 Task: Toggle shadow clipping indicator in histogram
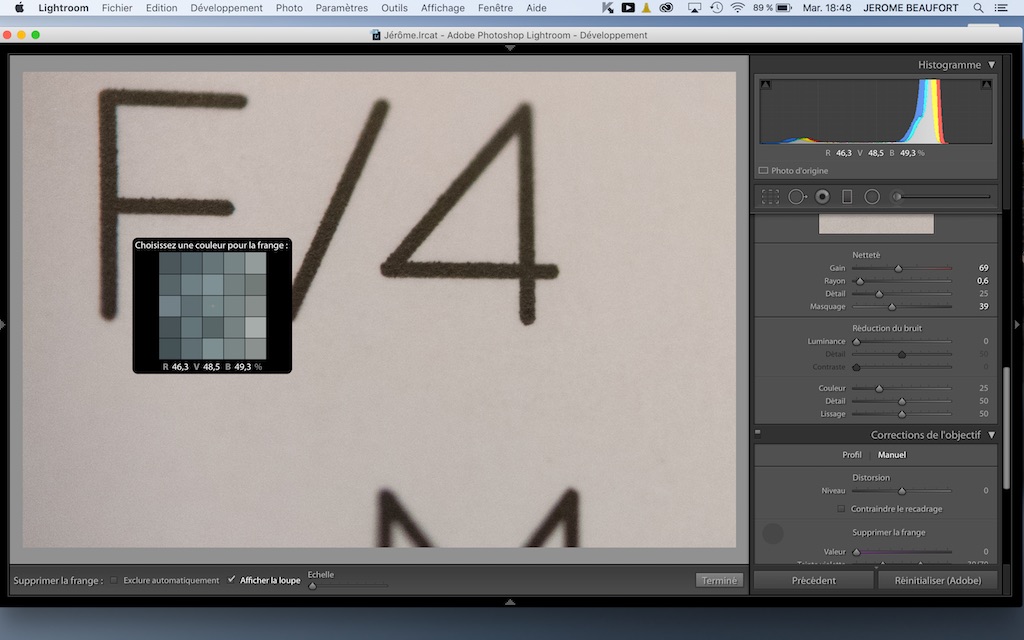tap(766, 85)
